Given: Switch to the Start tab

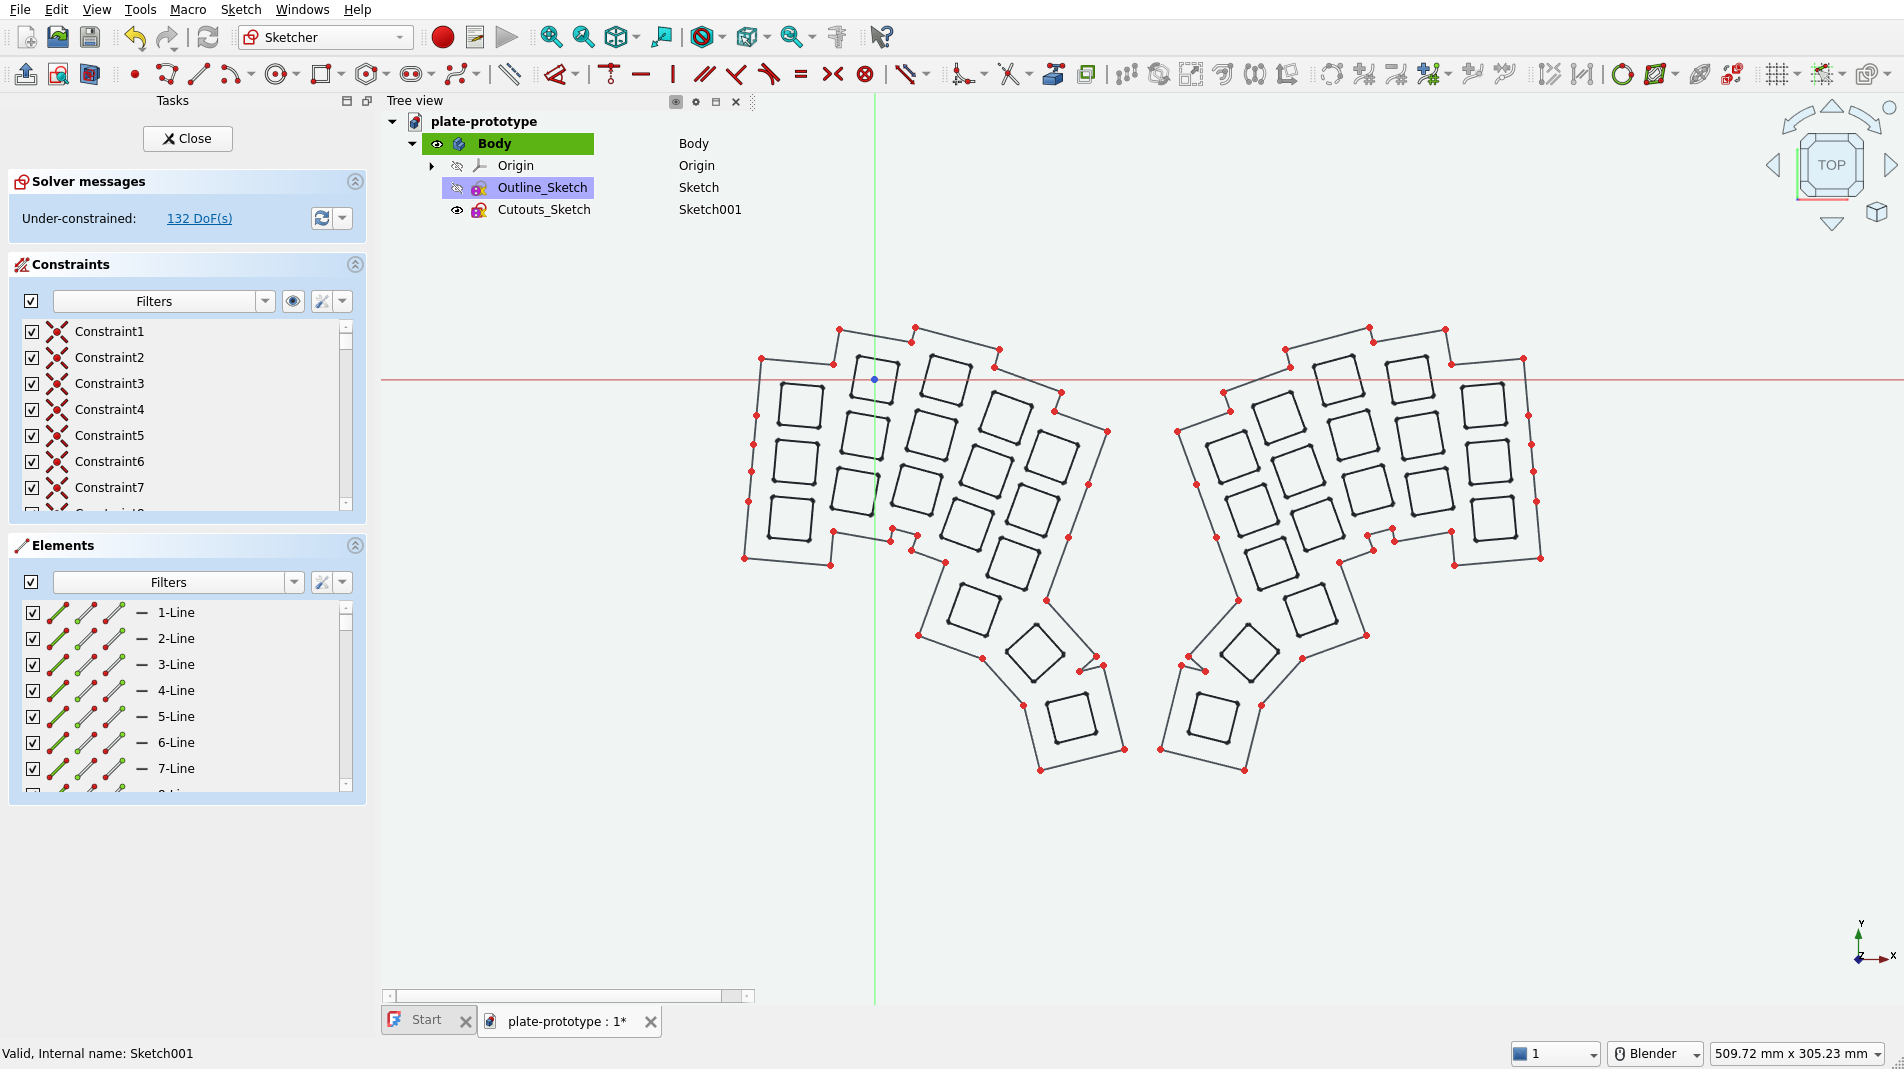Looking at the screenshot, I should coord(427,1019).
